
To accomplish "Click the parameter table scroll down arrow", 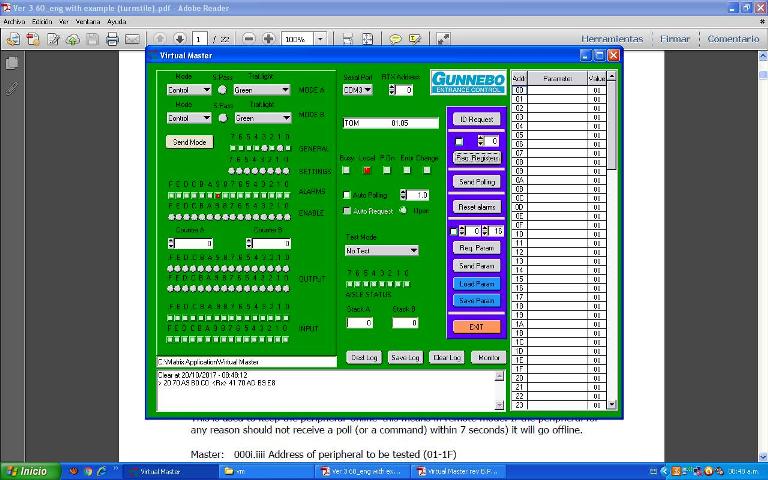I will (611, 405).
